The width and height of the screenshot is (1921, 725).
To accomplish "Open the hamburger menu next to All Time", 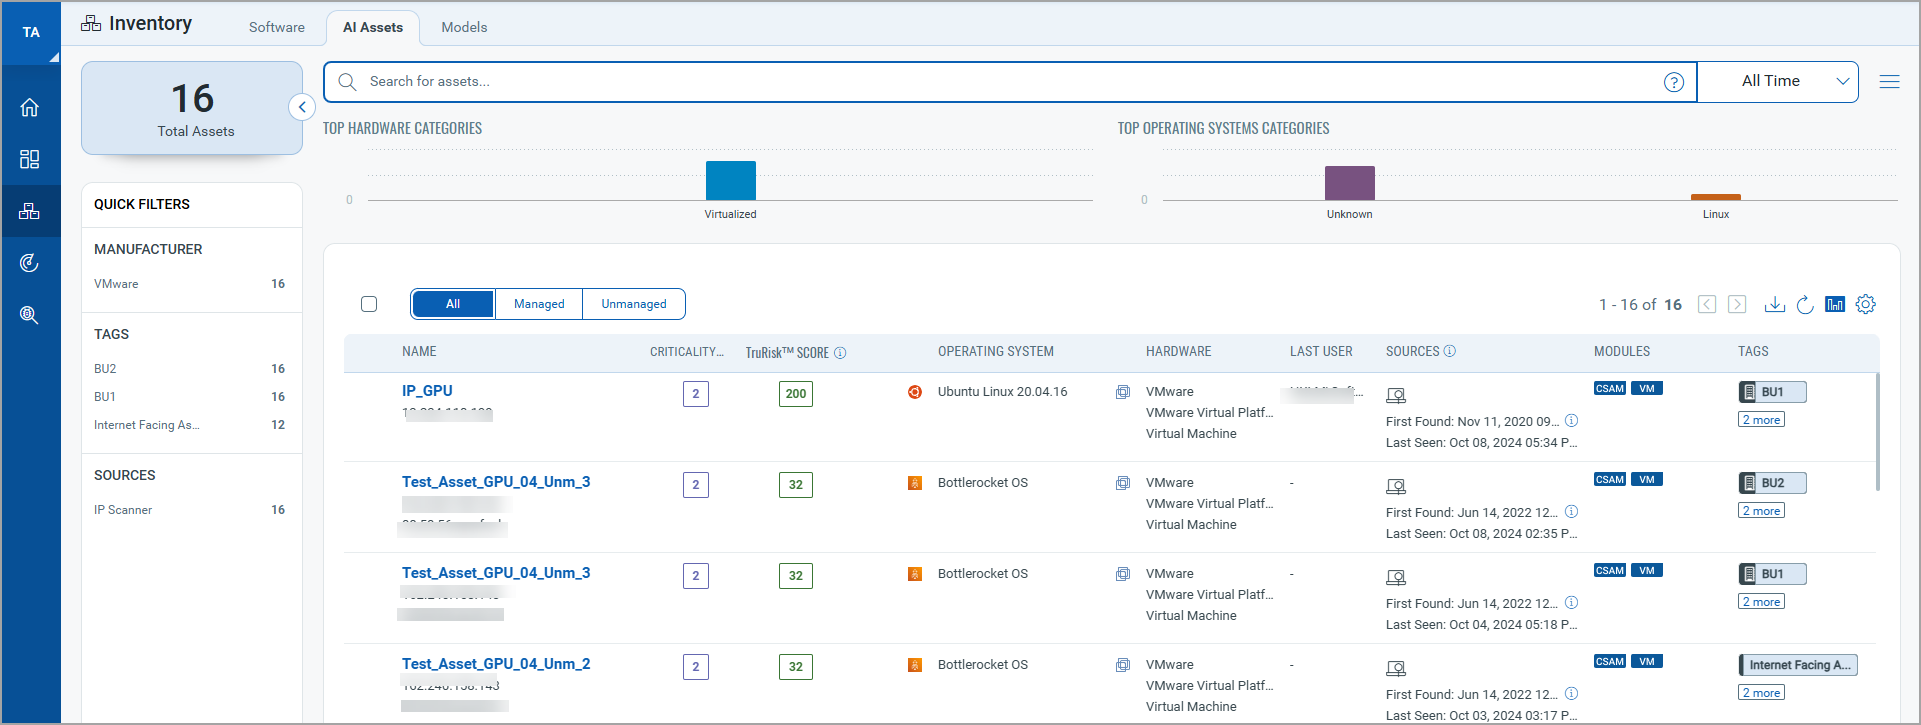I will [1888, 82].
